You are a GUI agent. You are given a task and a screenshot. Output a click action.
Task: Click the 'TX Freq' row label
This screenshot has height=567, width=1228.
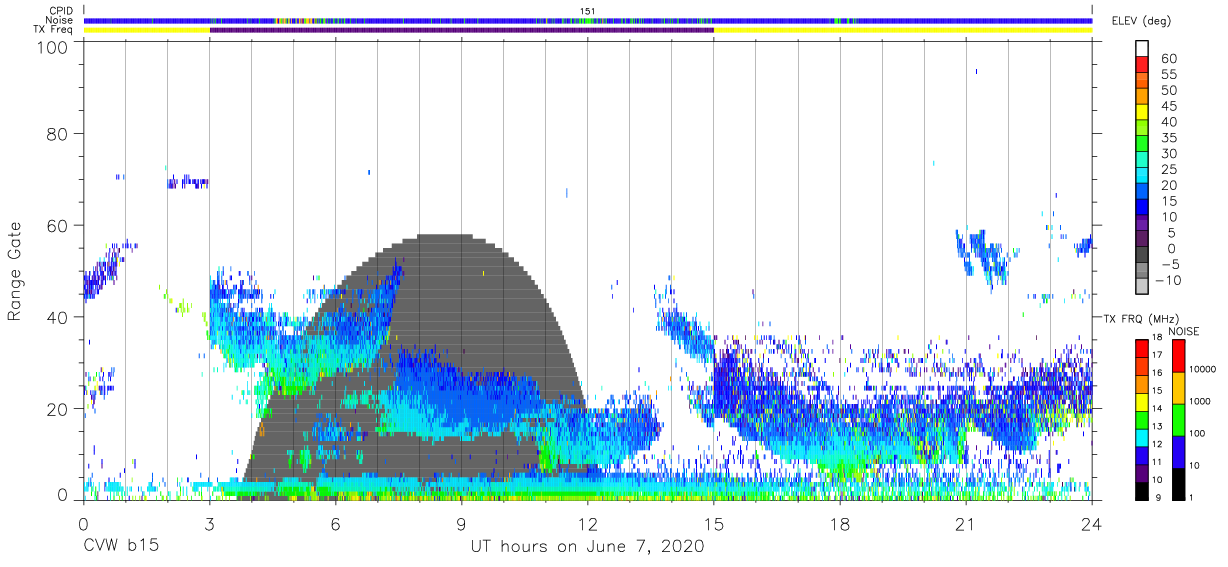(55, 30)
